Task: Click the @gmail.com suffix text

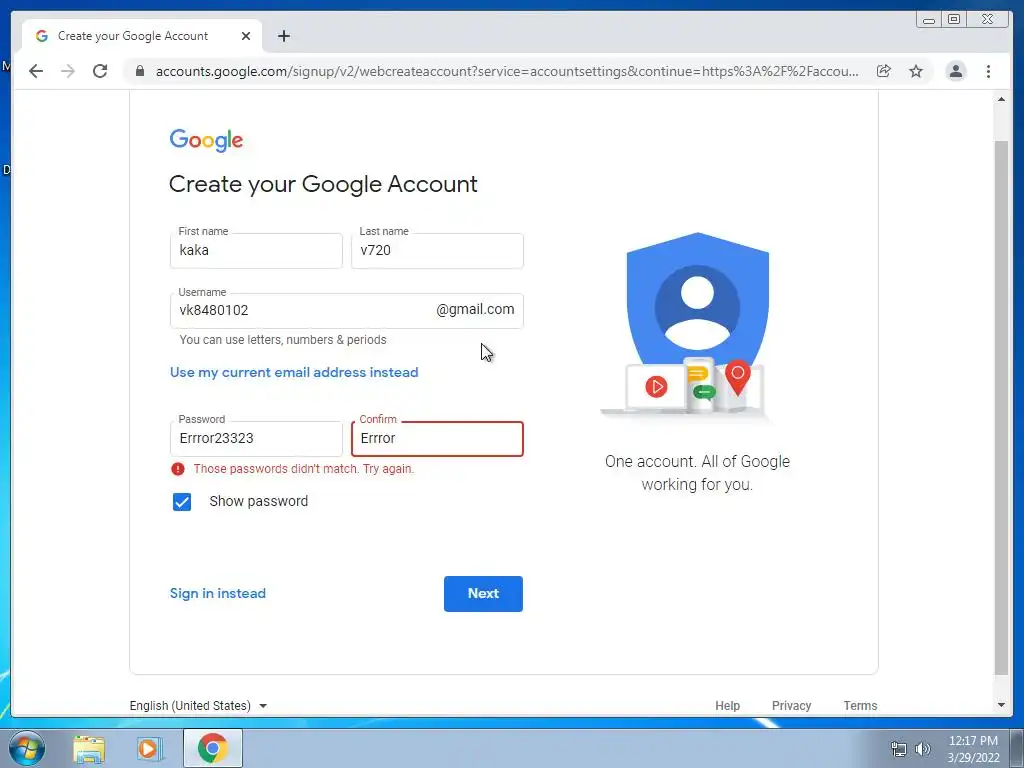Action: 475,310
